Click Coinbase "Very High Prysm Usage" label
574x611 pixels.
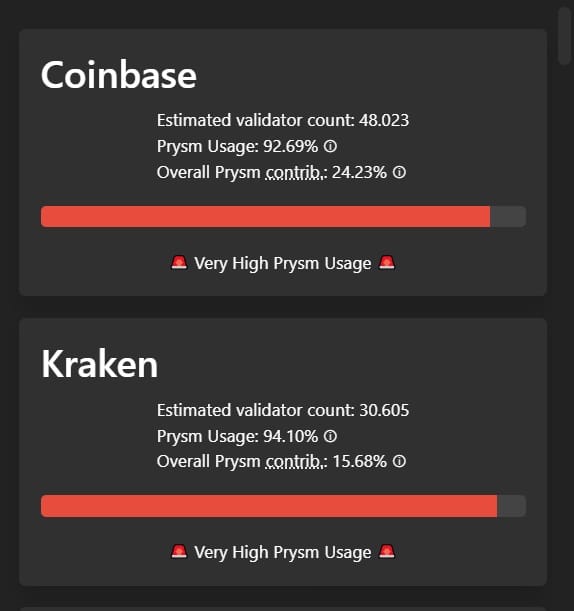tap(283, 264)
